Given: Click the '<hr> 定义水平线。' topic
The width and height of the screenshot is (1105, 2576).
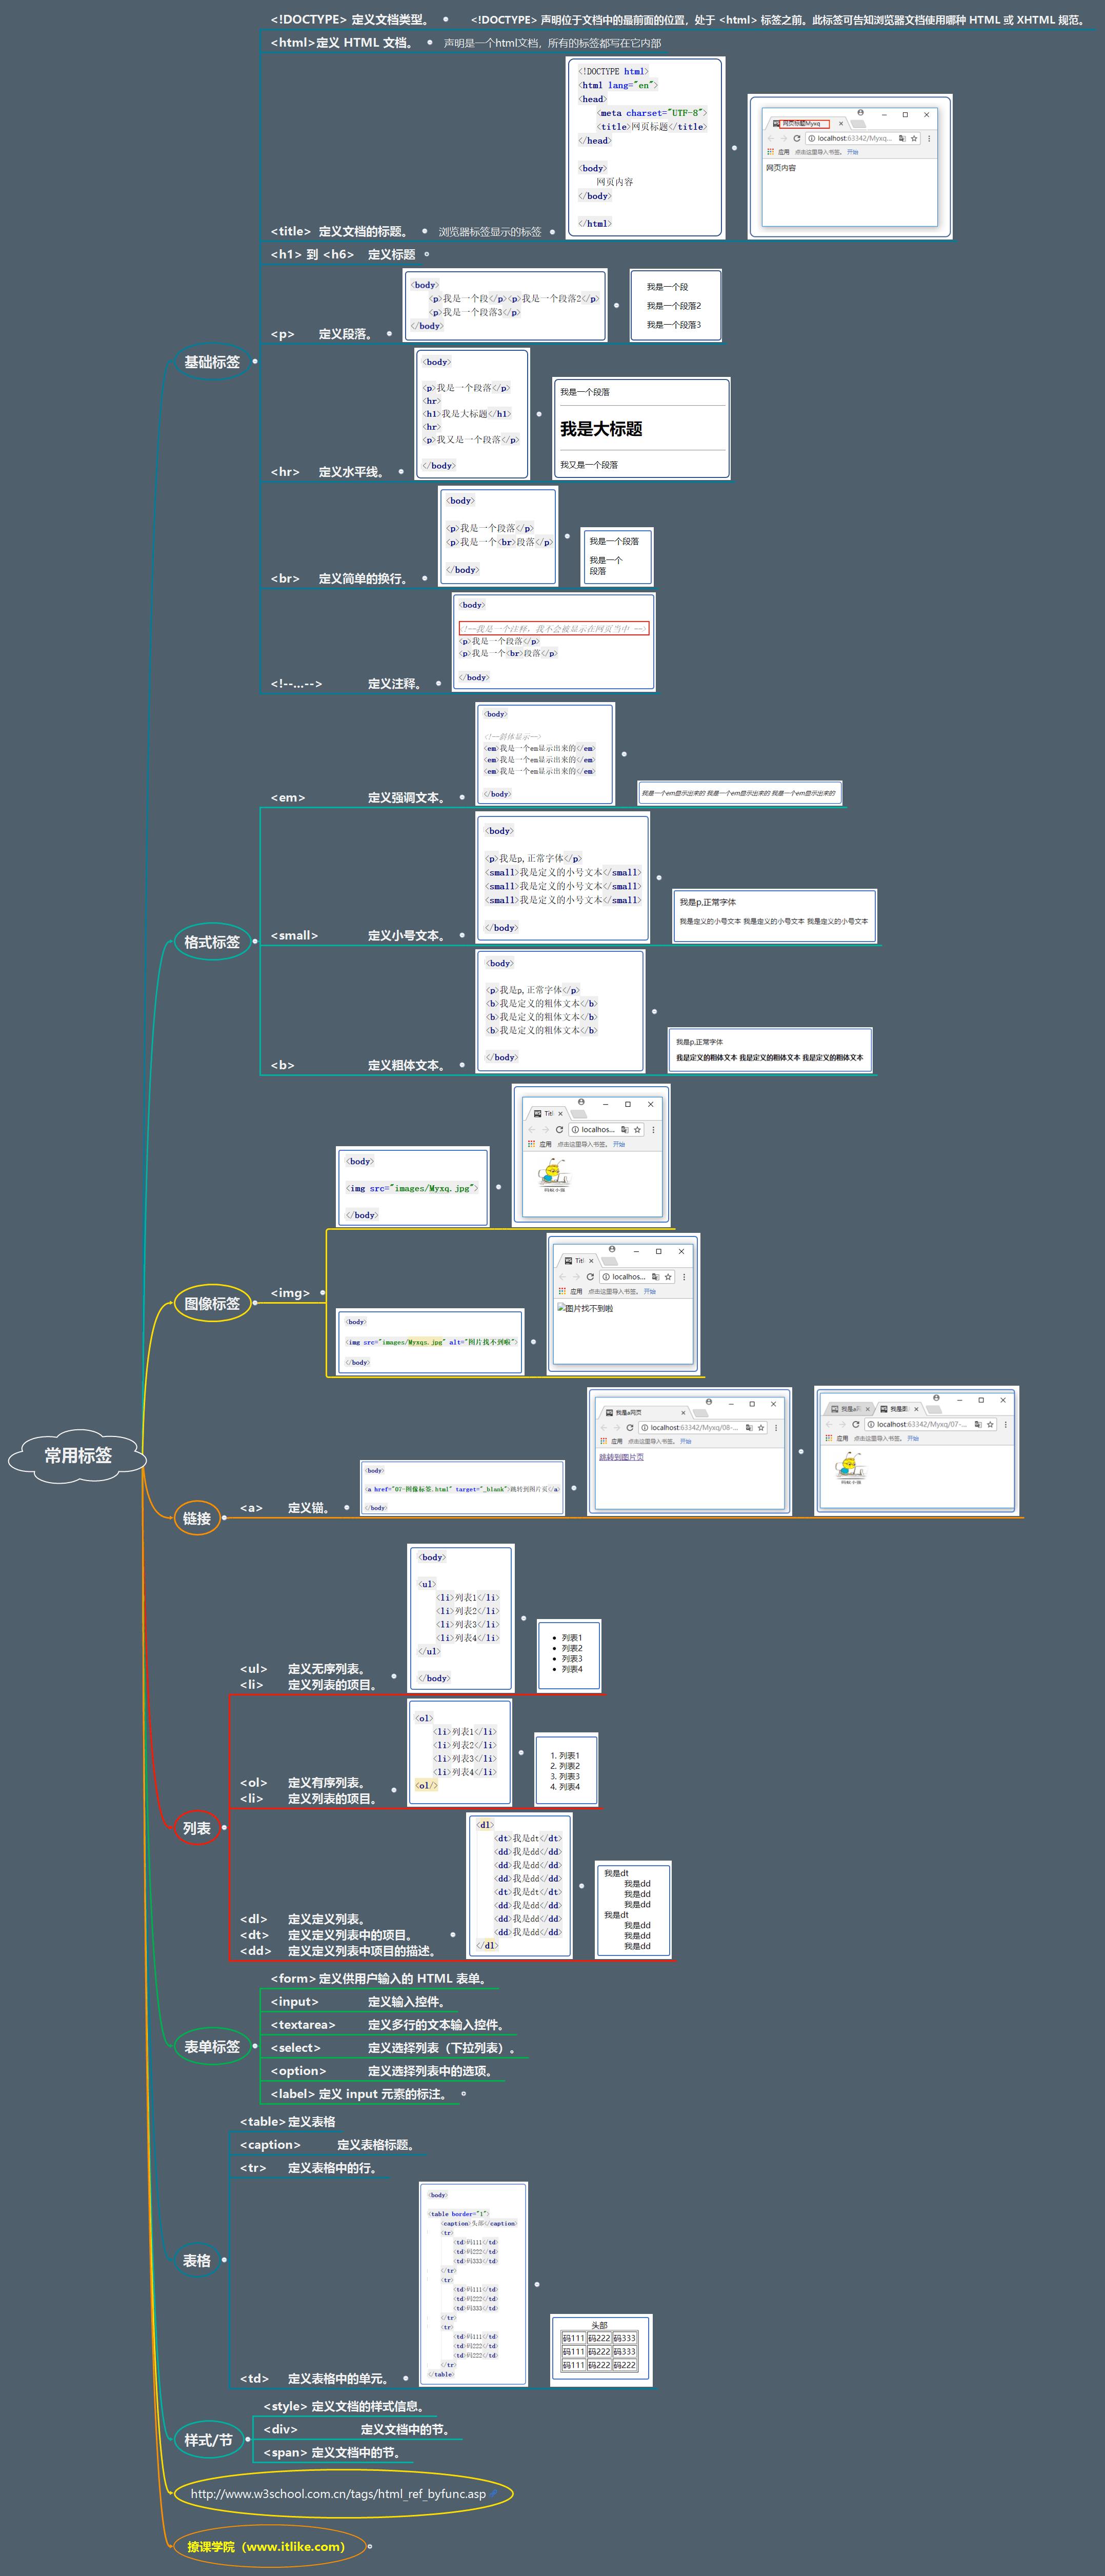Looking at the screenshot, I should [329, 472].
